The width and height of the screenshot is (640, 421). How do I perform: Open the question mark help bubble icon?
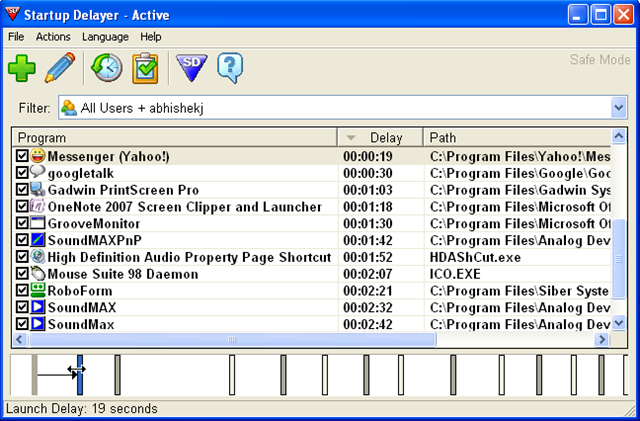point(230,68)
